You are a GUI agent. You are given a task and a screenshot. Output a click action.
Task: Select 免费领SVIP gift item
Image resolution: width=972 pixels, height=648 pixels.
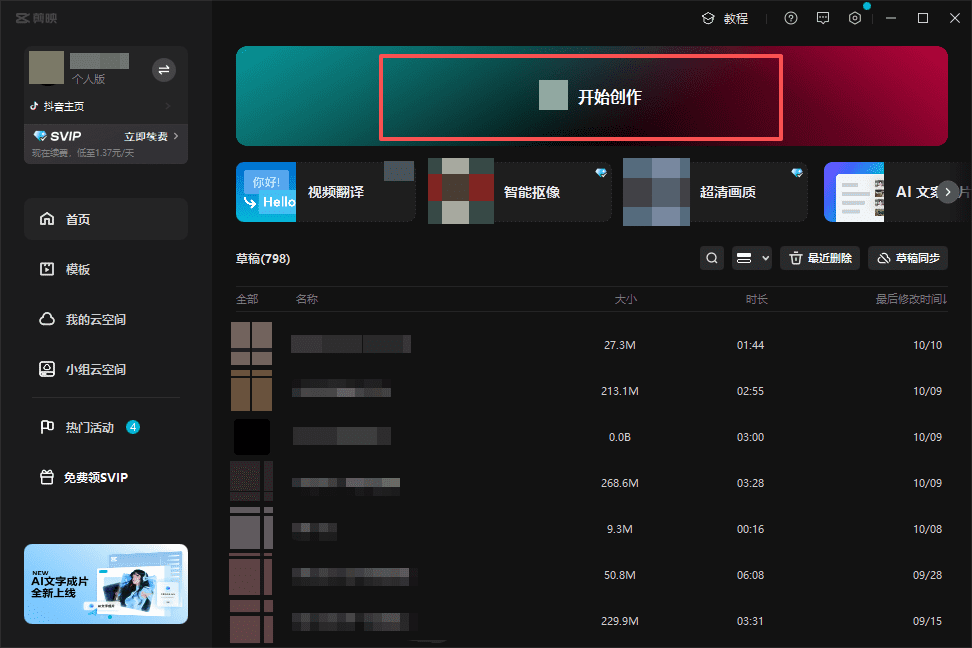click(95, 477)
